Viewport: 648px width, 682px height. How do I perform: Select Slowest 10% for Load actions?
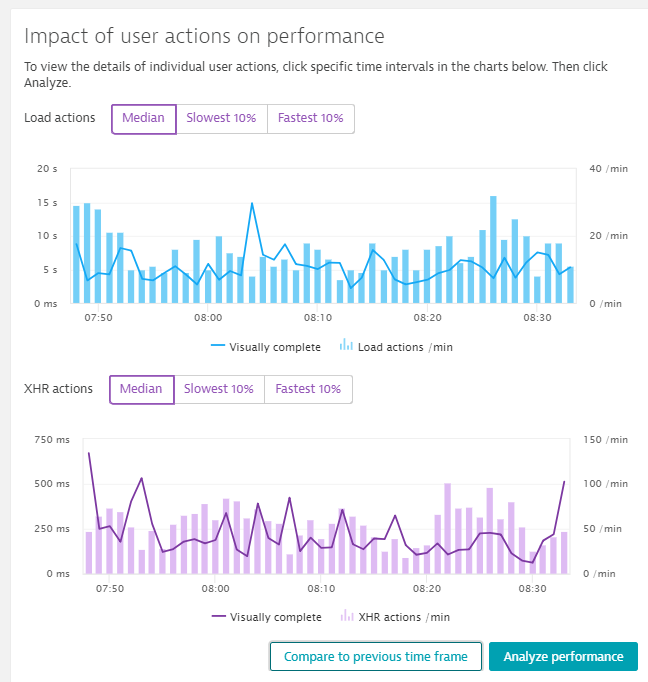coord(221,118)
